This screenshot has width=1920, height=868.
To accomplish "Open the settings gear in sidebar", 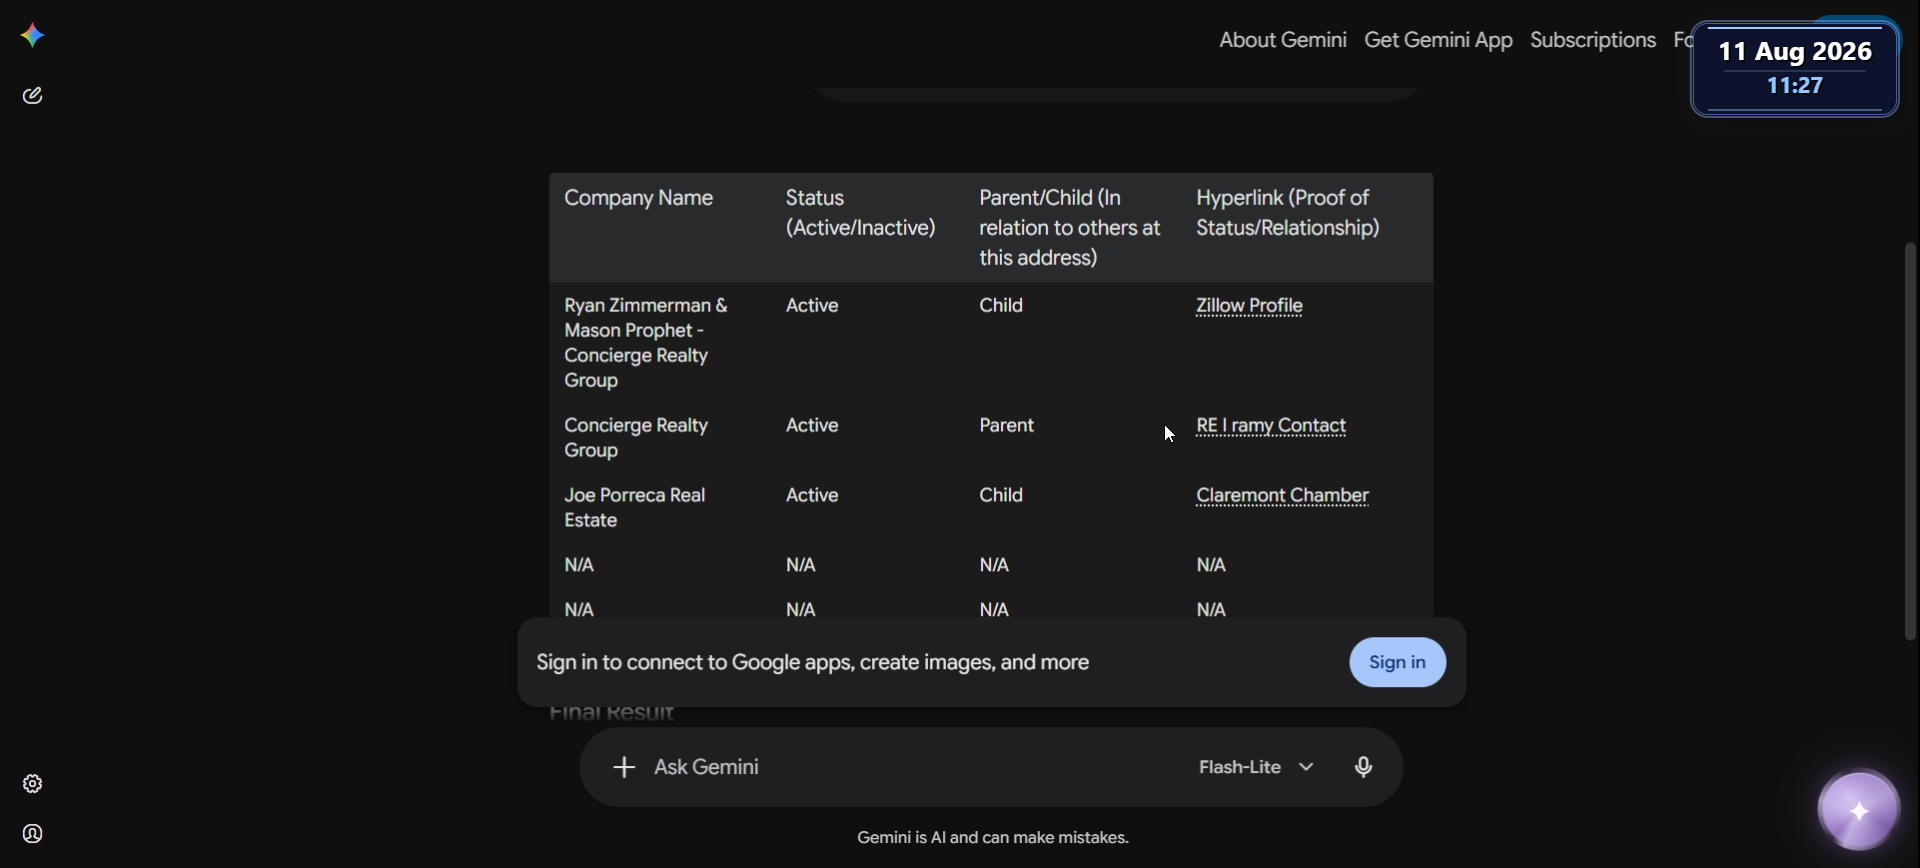I will [x=33, y=784].
